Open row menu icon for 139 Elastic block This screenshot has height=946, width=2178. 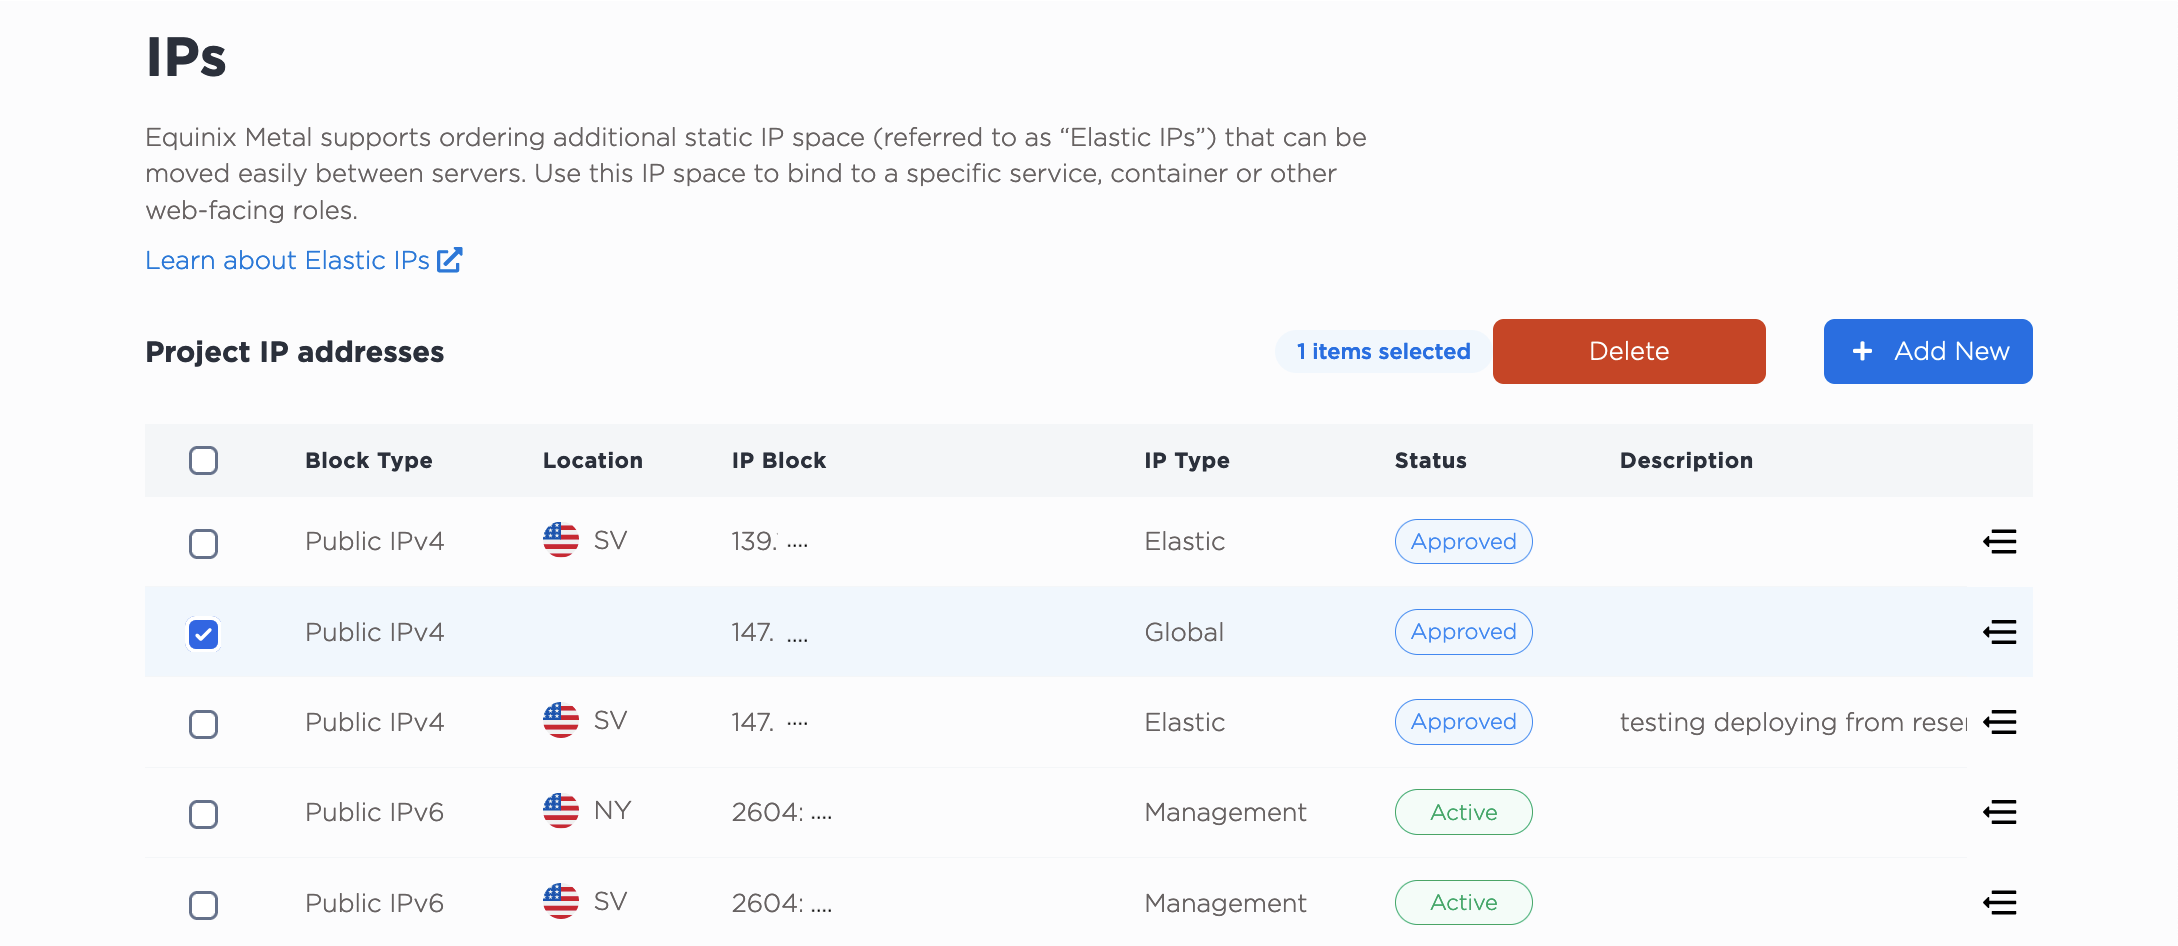(1999, 542)
